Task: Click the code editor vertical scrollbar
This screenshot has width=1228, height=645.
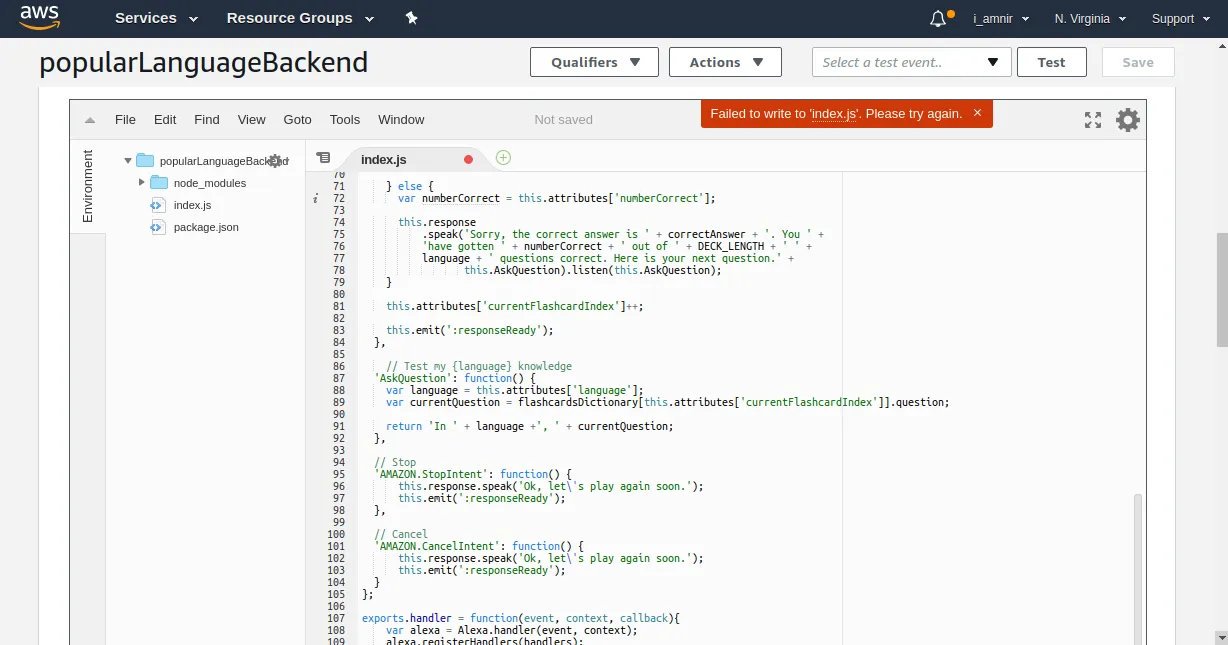Action: 1138,570
